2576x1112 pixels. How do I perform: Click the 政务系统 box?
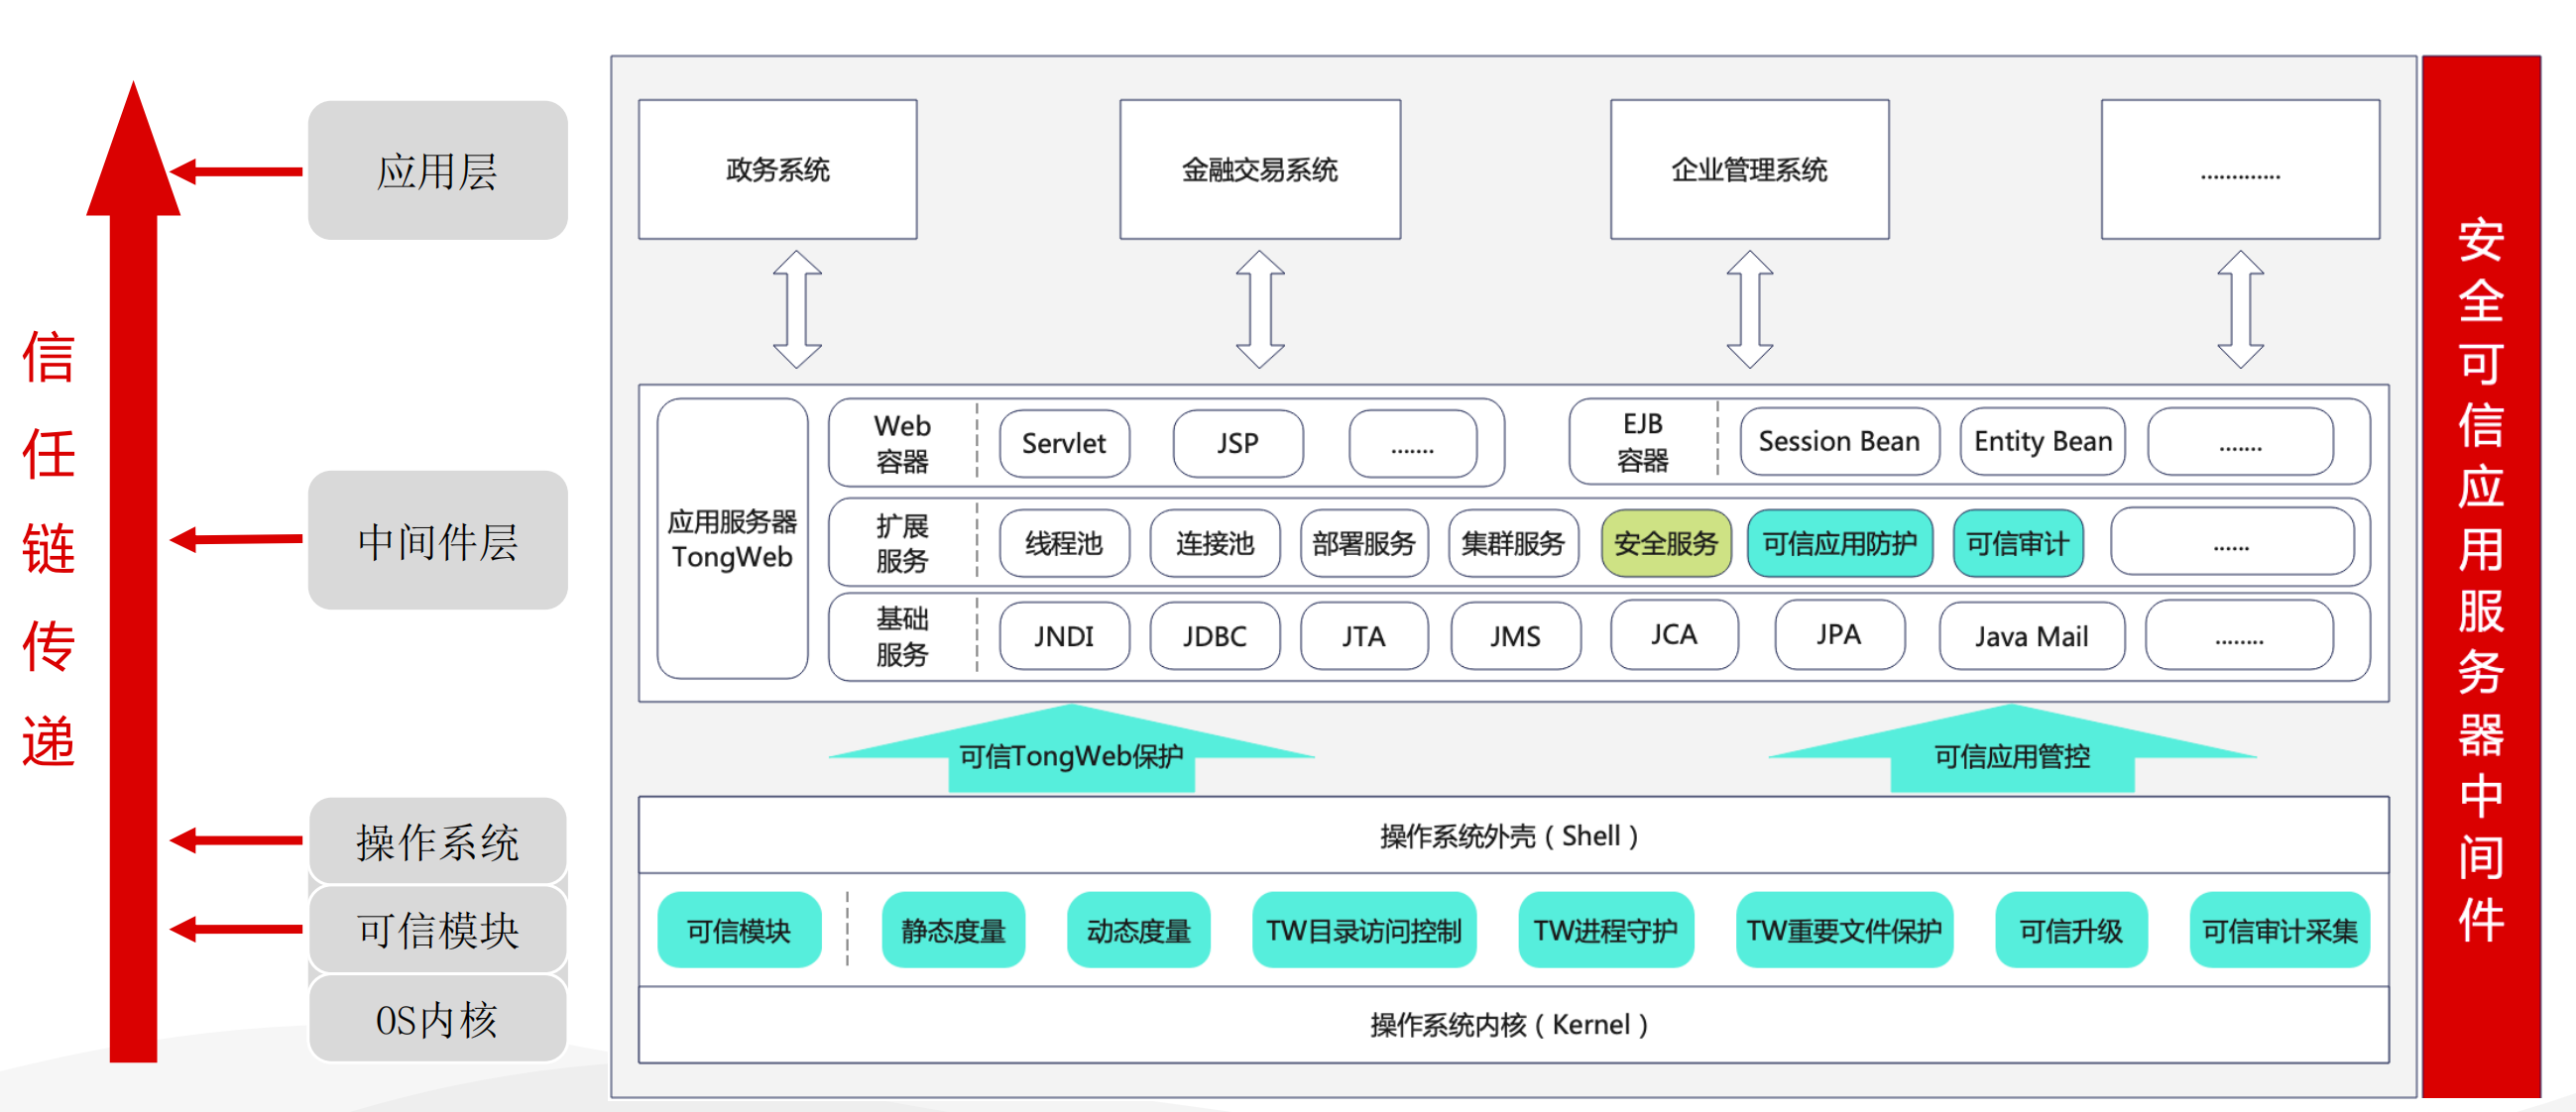[777, 169]
